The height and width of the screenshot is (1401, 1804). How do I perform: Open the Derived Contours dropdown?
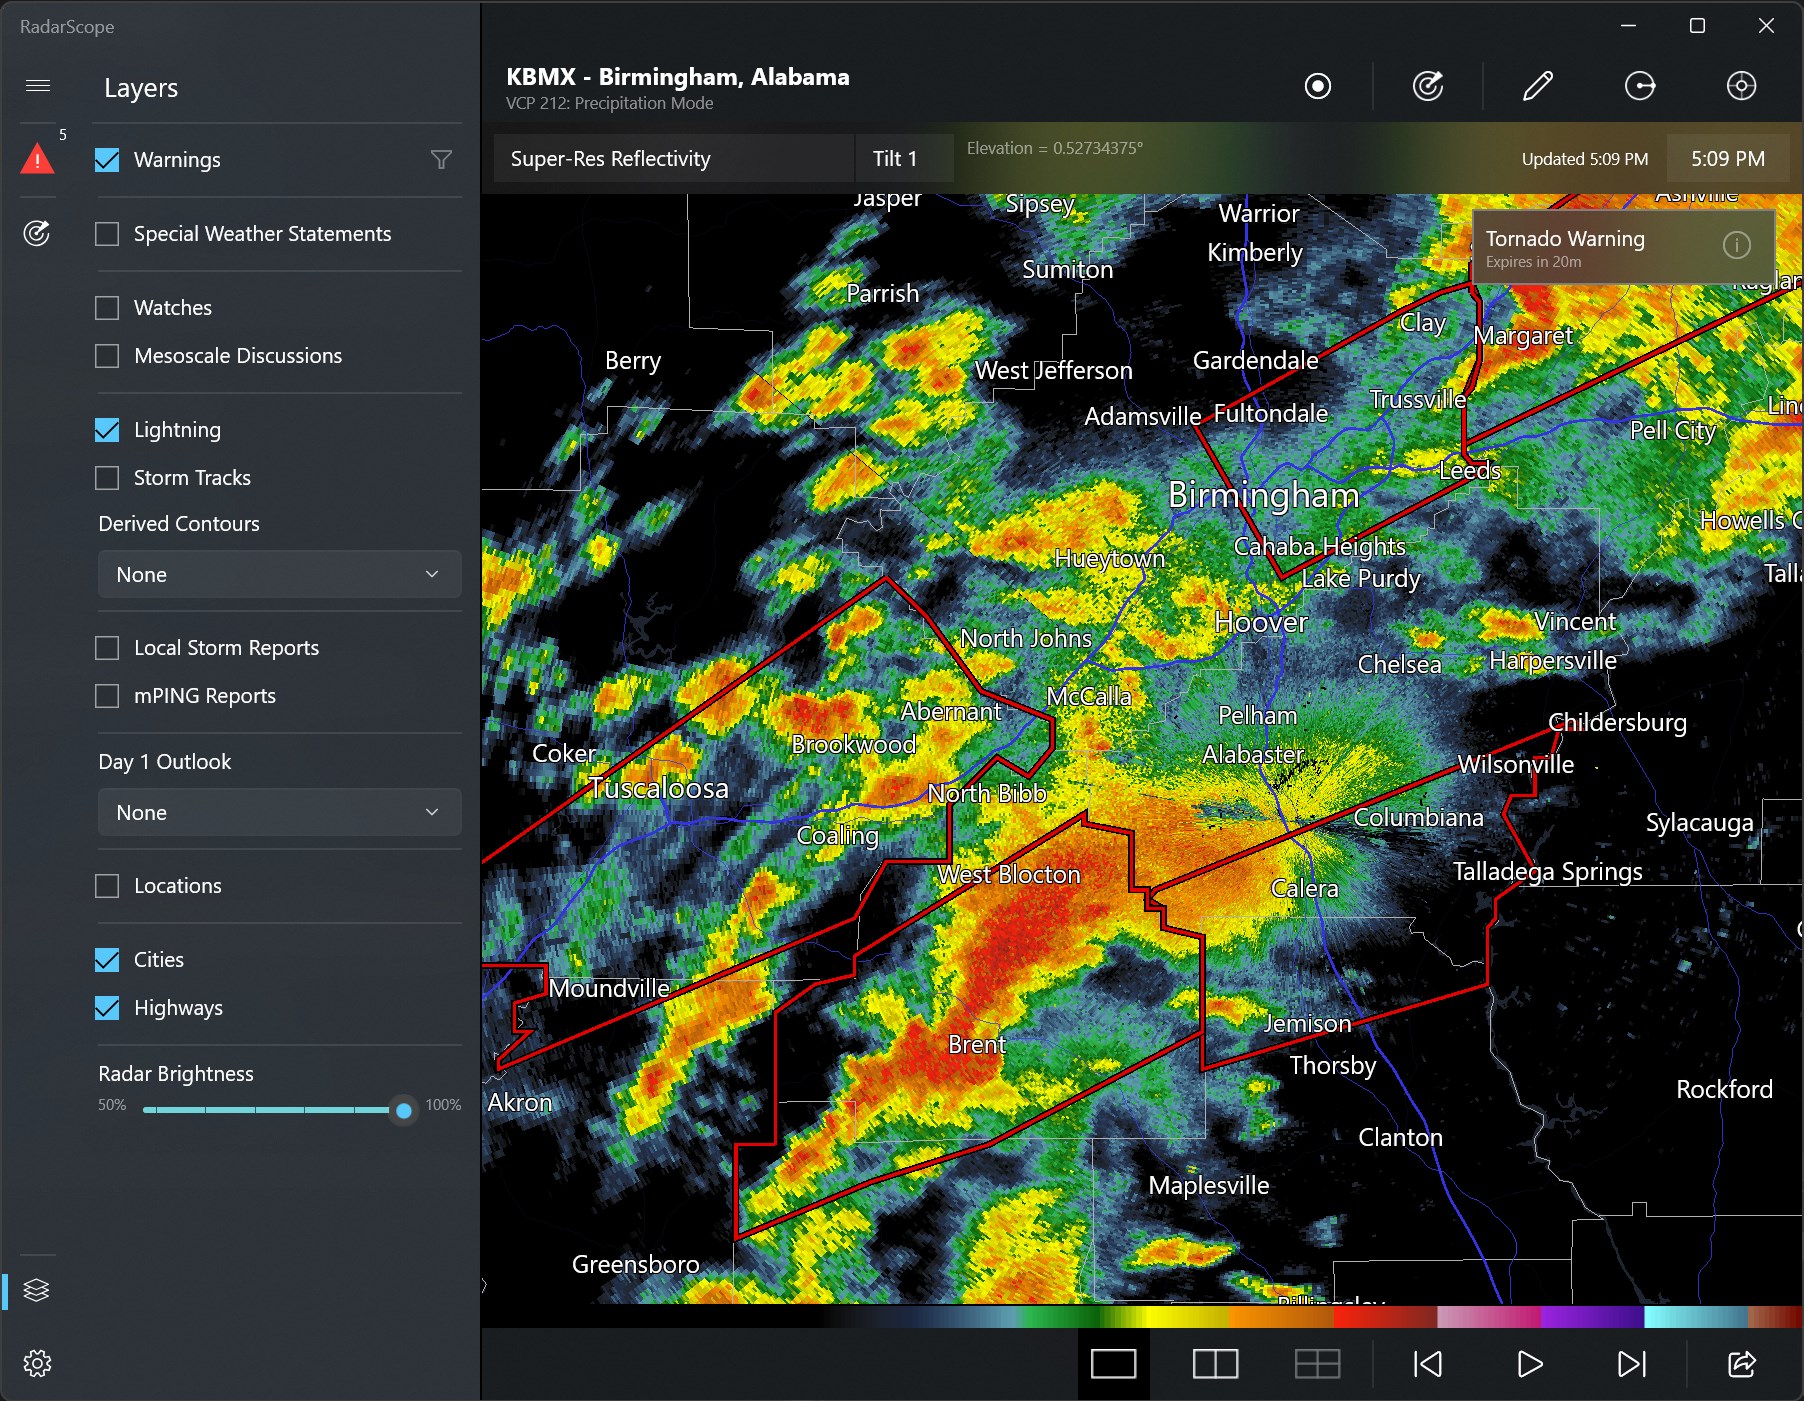point(279,574)
